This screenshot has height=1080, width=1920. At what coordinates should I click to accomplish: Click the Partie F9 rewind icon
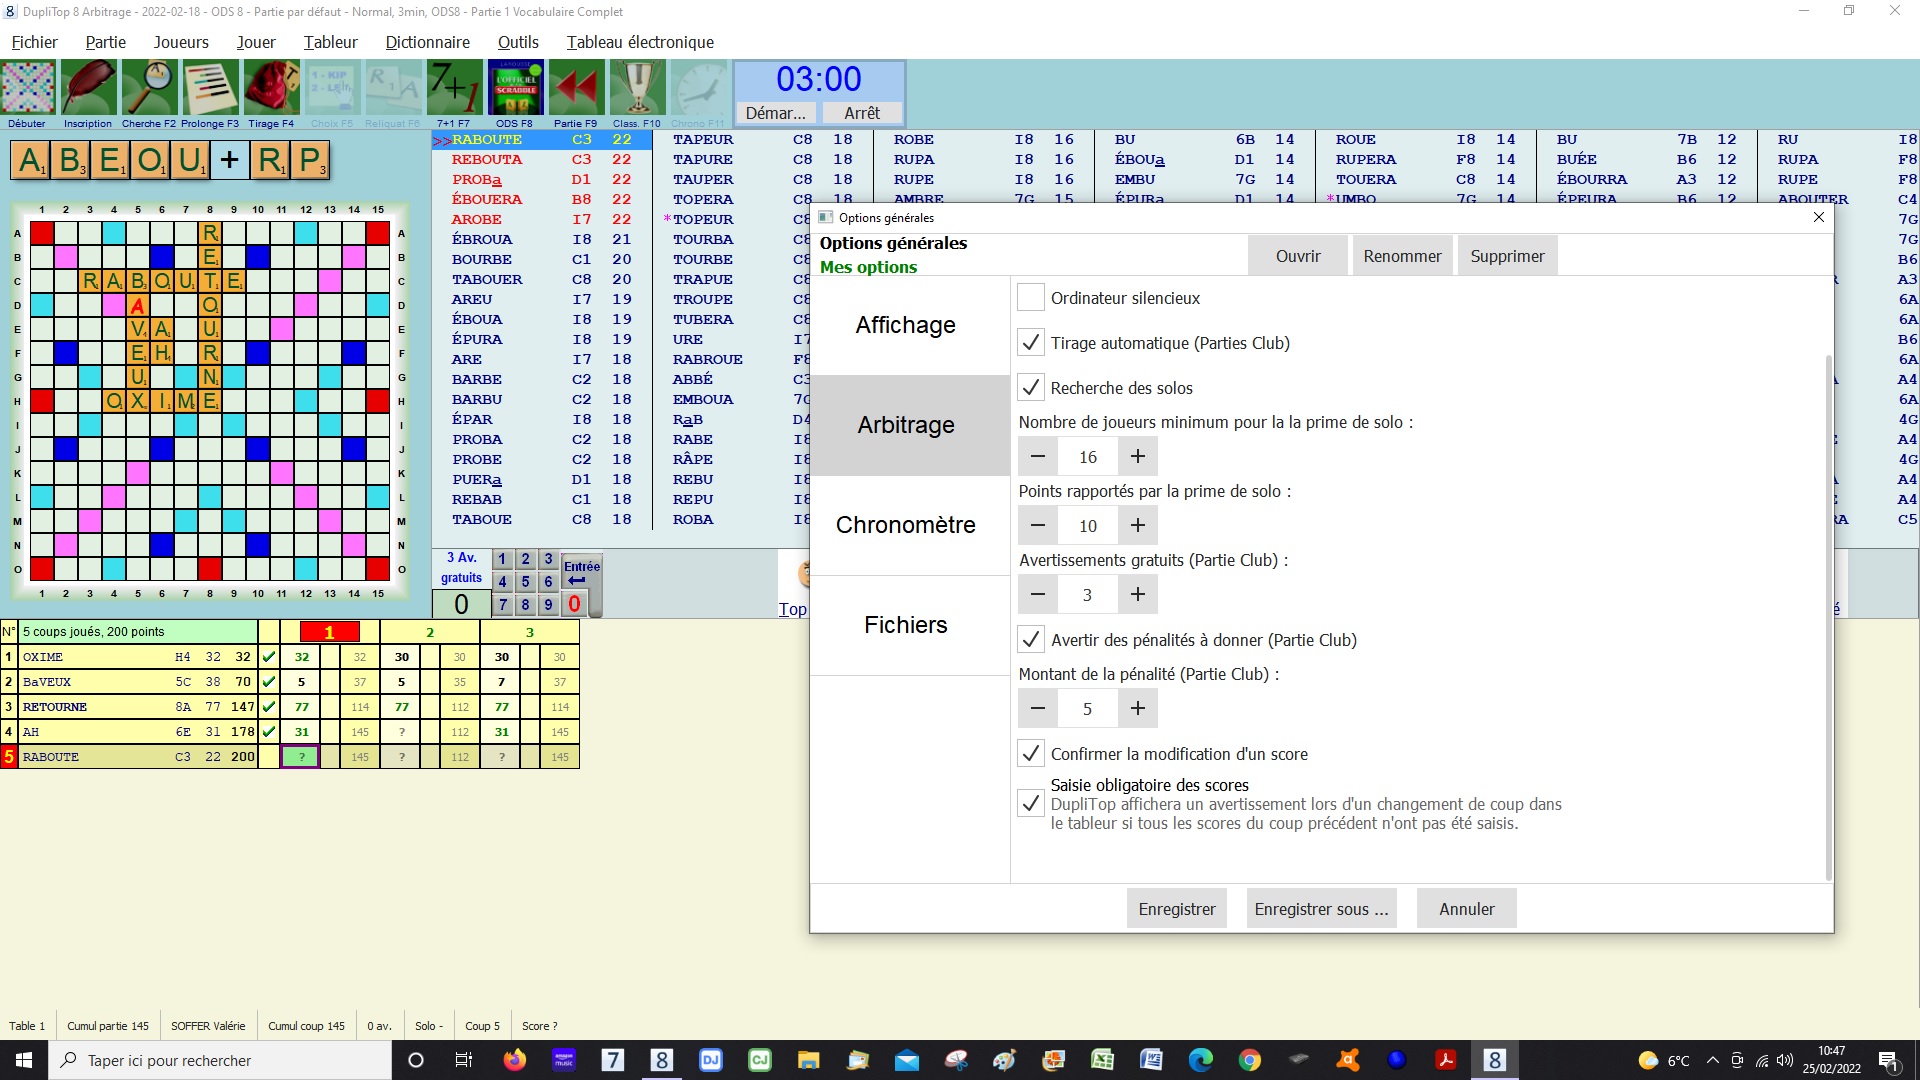[x=576, y=89]
